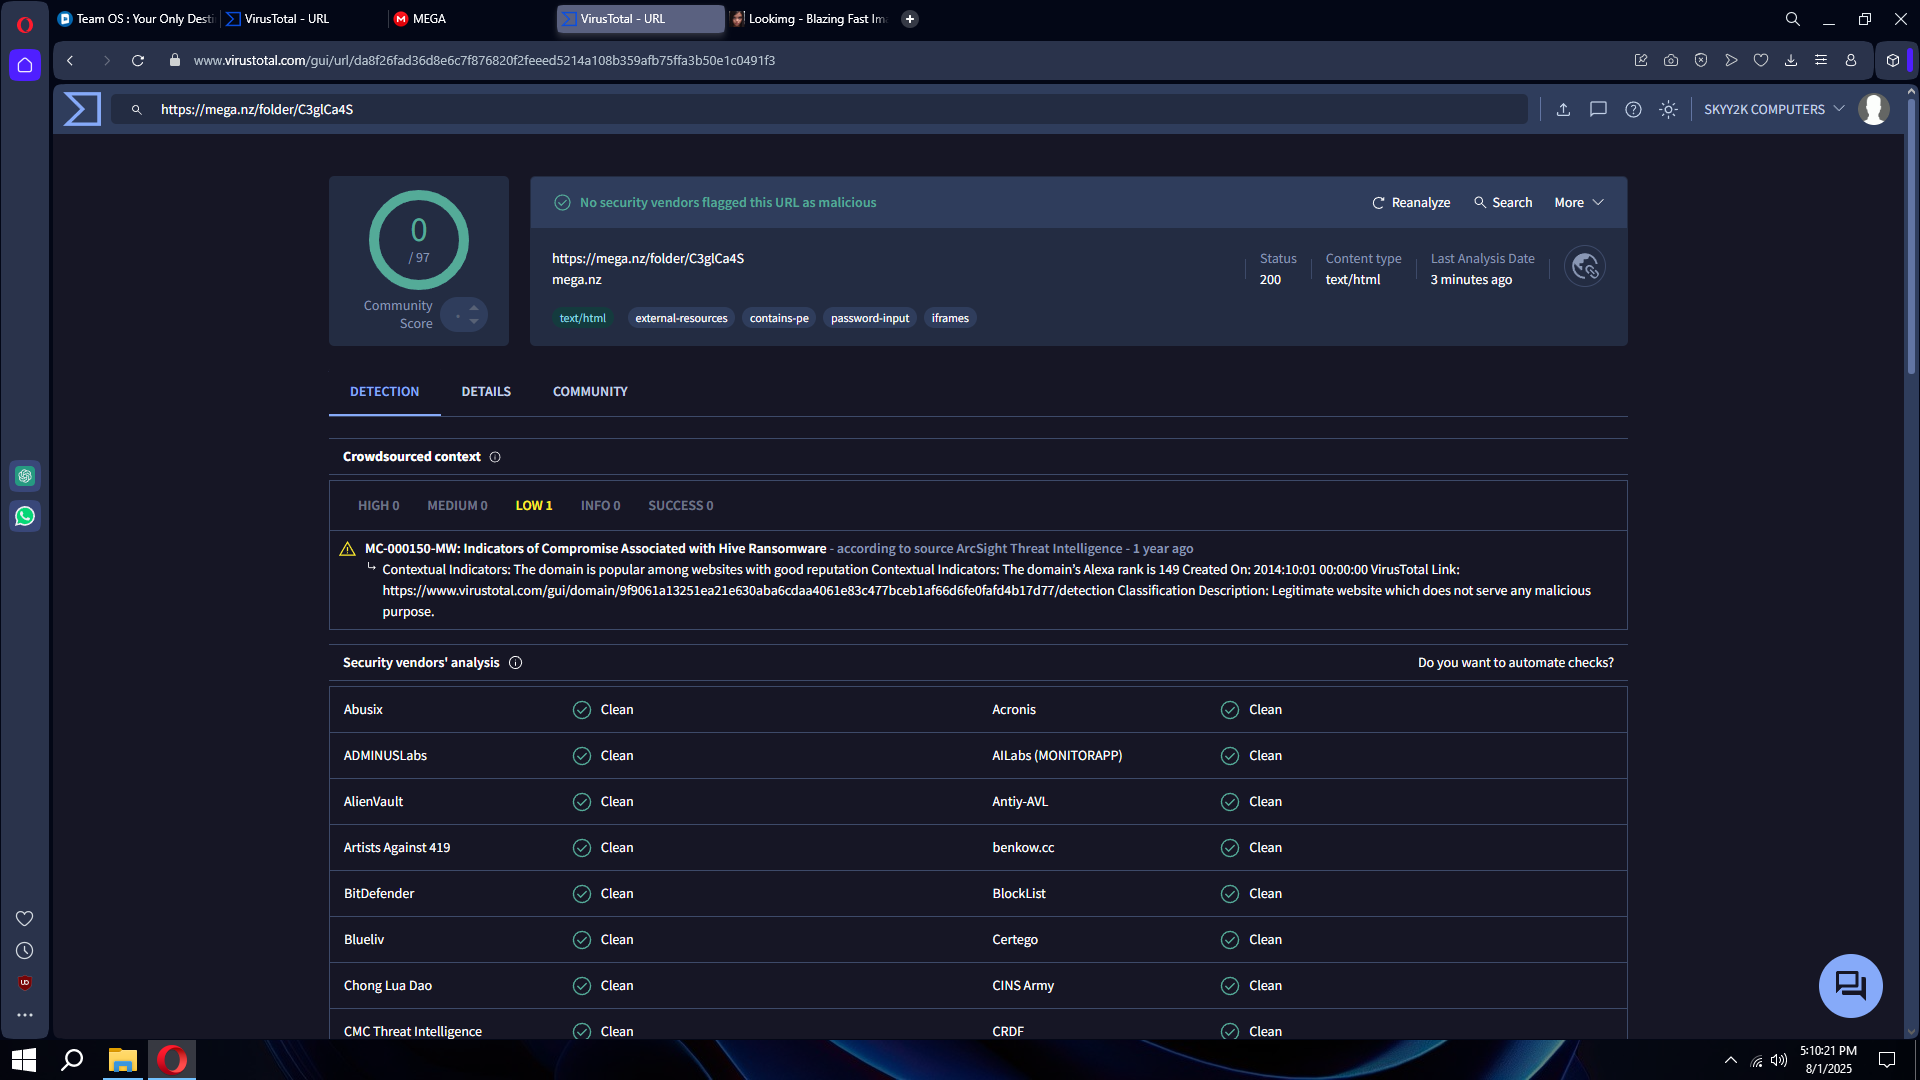Click the Crowdsourced context info icon
Screen dimensions: 1920x1080
point(495,457)
